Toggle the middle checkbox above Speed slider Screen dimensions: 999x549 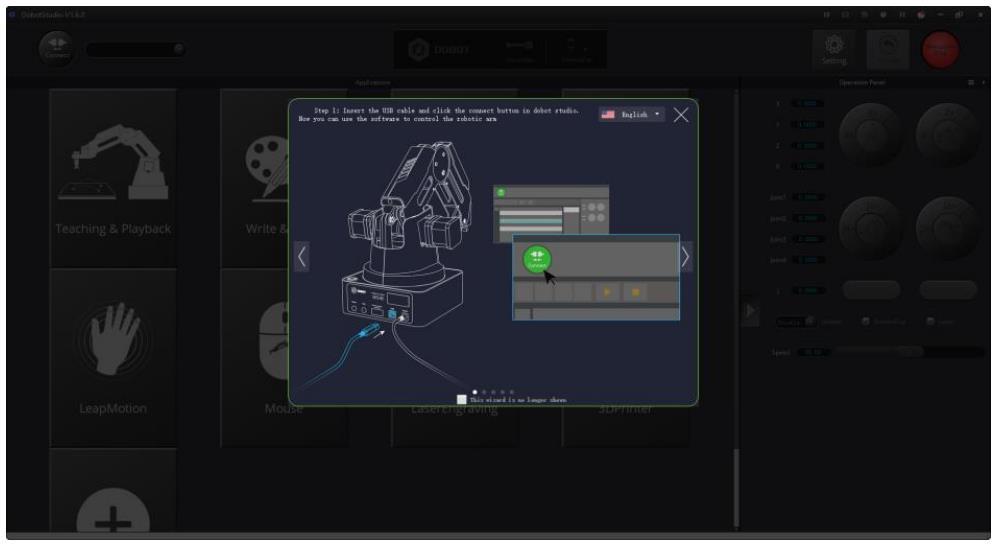coord(865,322)
